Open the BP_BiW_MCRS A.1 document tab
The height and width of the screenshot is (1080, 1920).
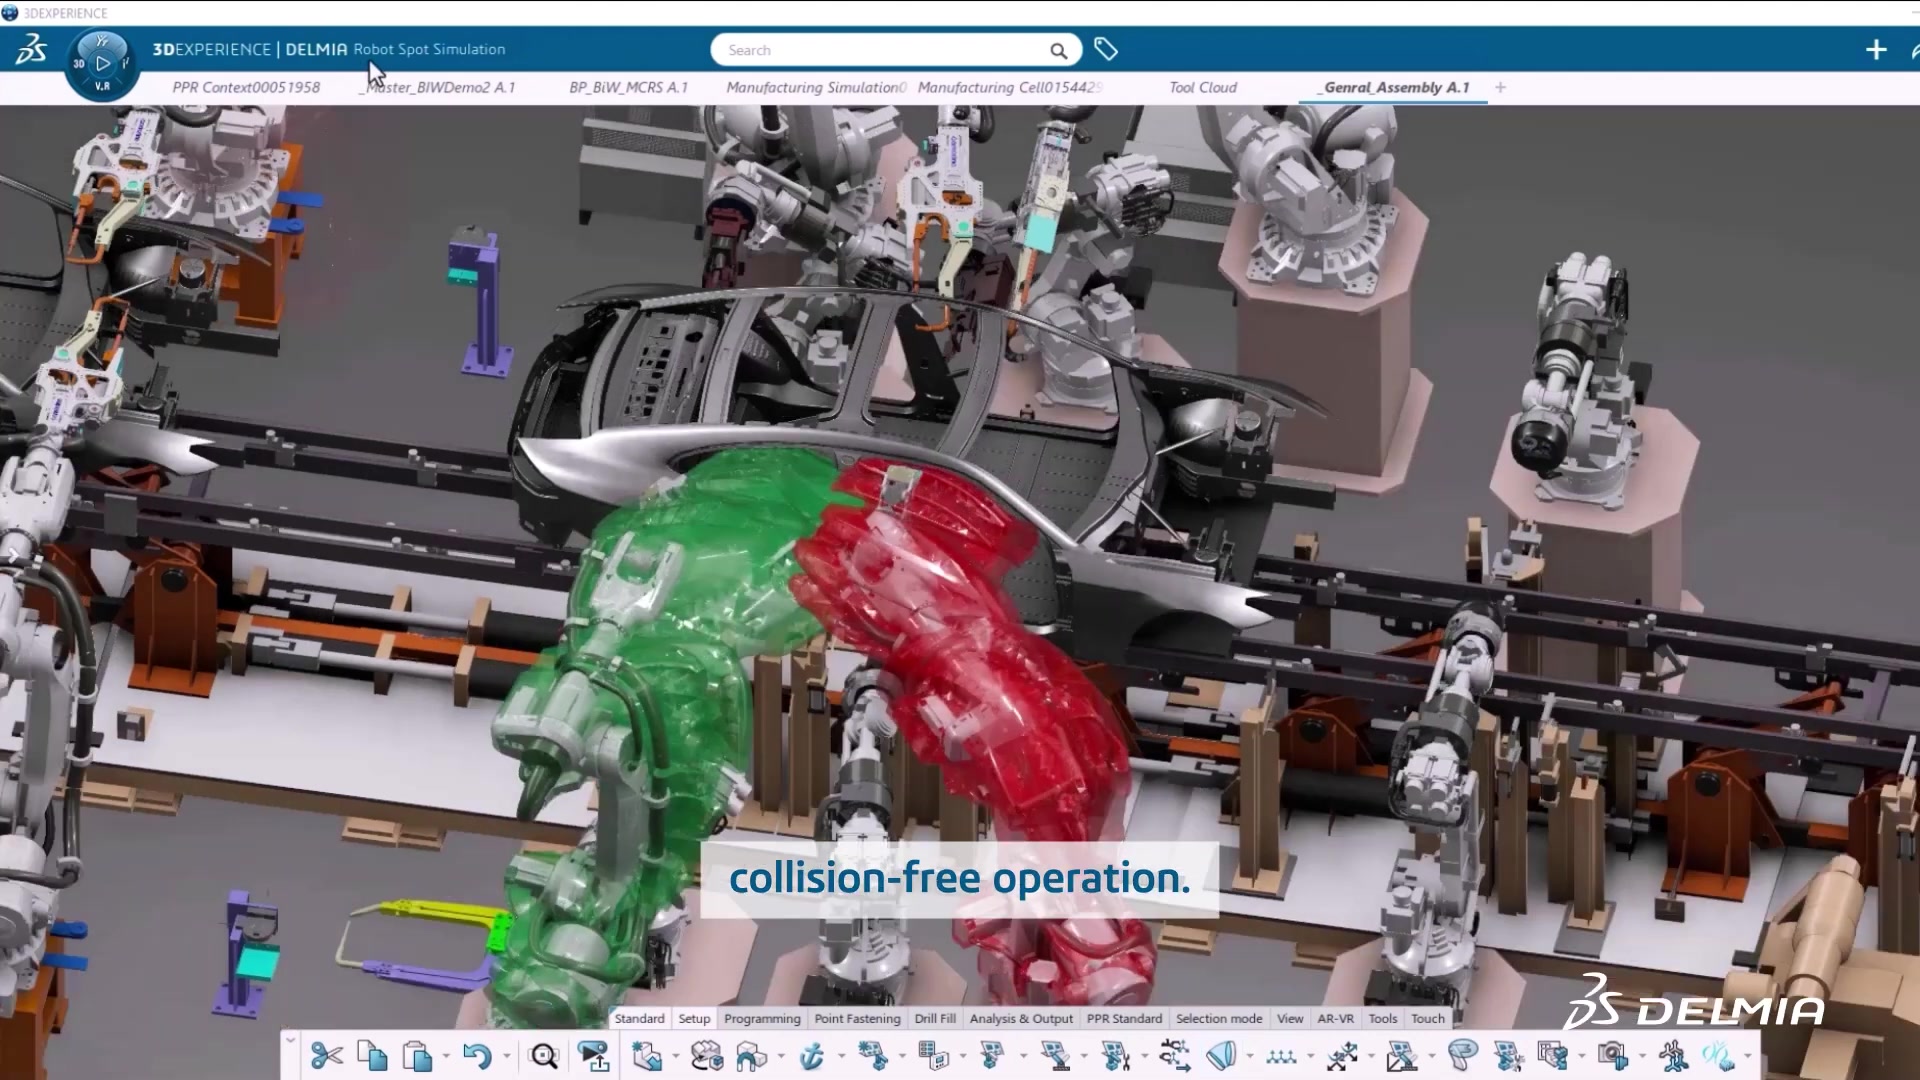pos(628,87)
